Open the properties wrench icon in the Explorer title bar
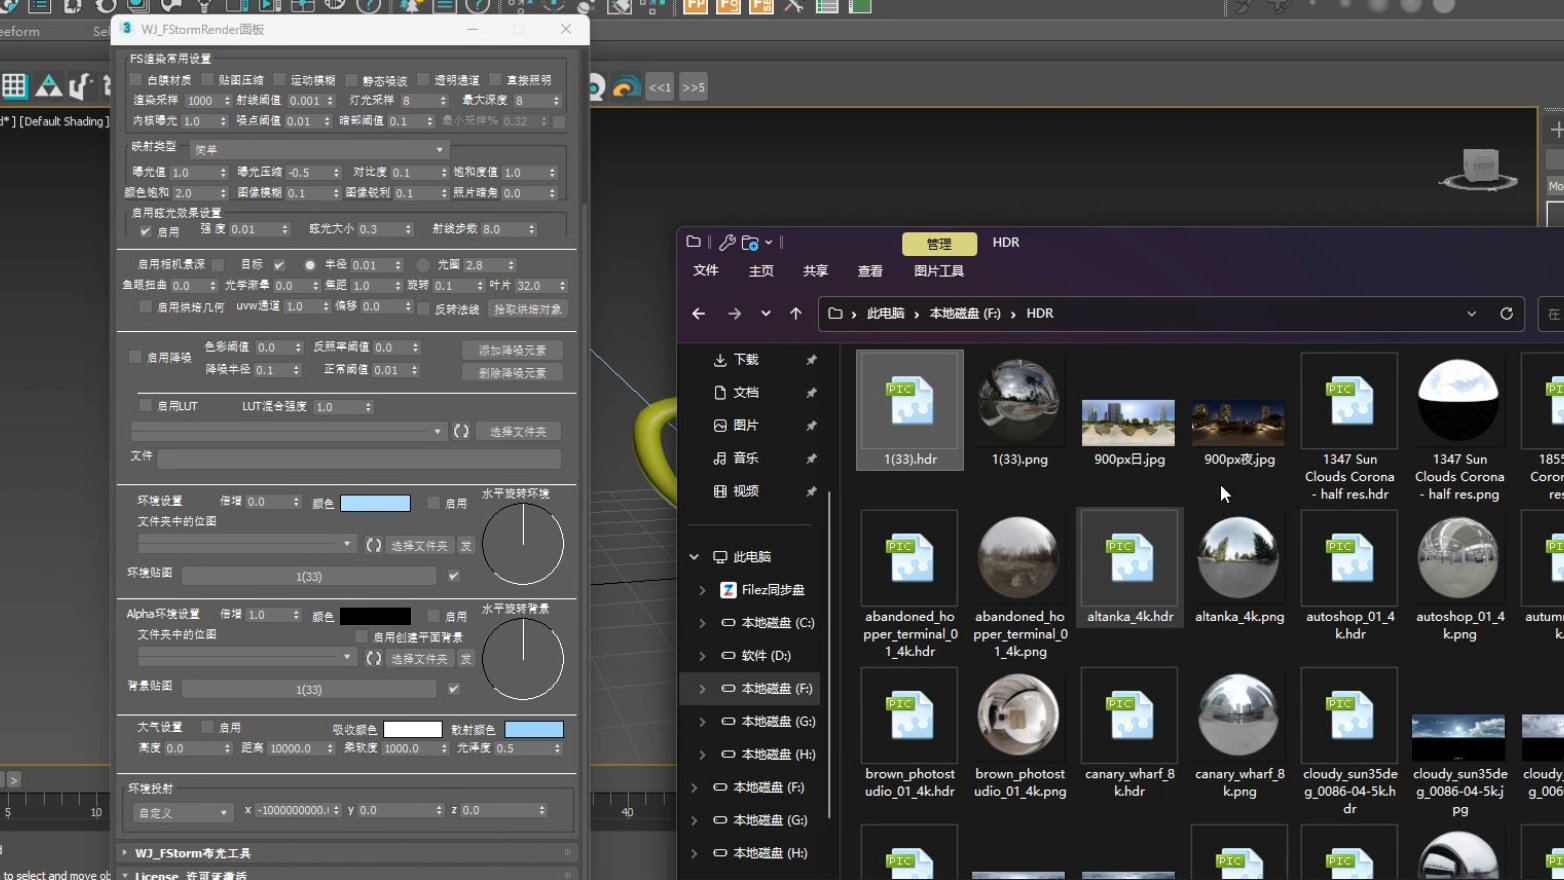The image size is (1564, 880). 727,242
